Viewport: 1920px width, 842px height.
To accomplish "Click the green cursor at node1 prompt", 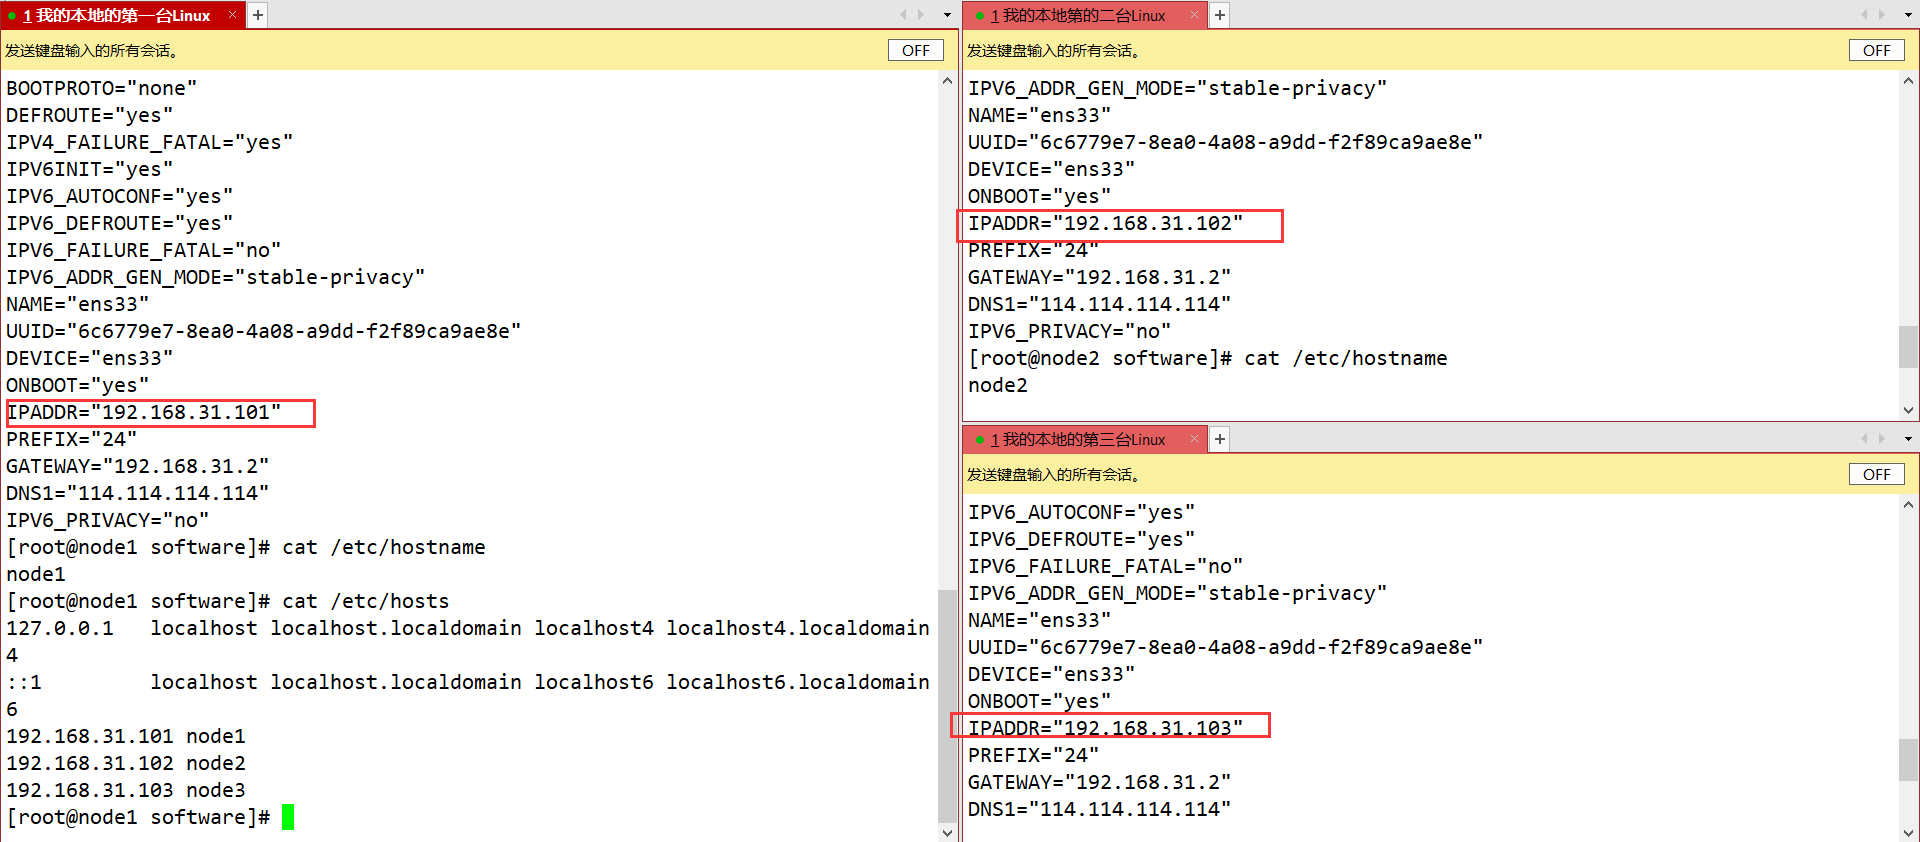I will 288,817.
